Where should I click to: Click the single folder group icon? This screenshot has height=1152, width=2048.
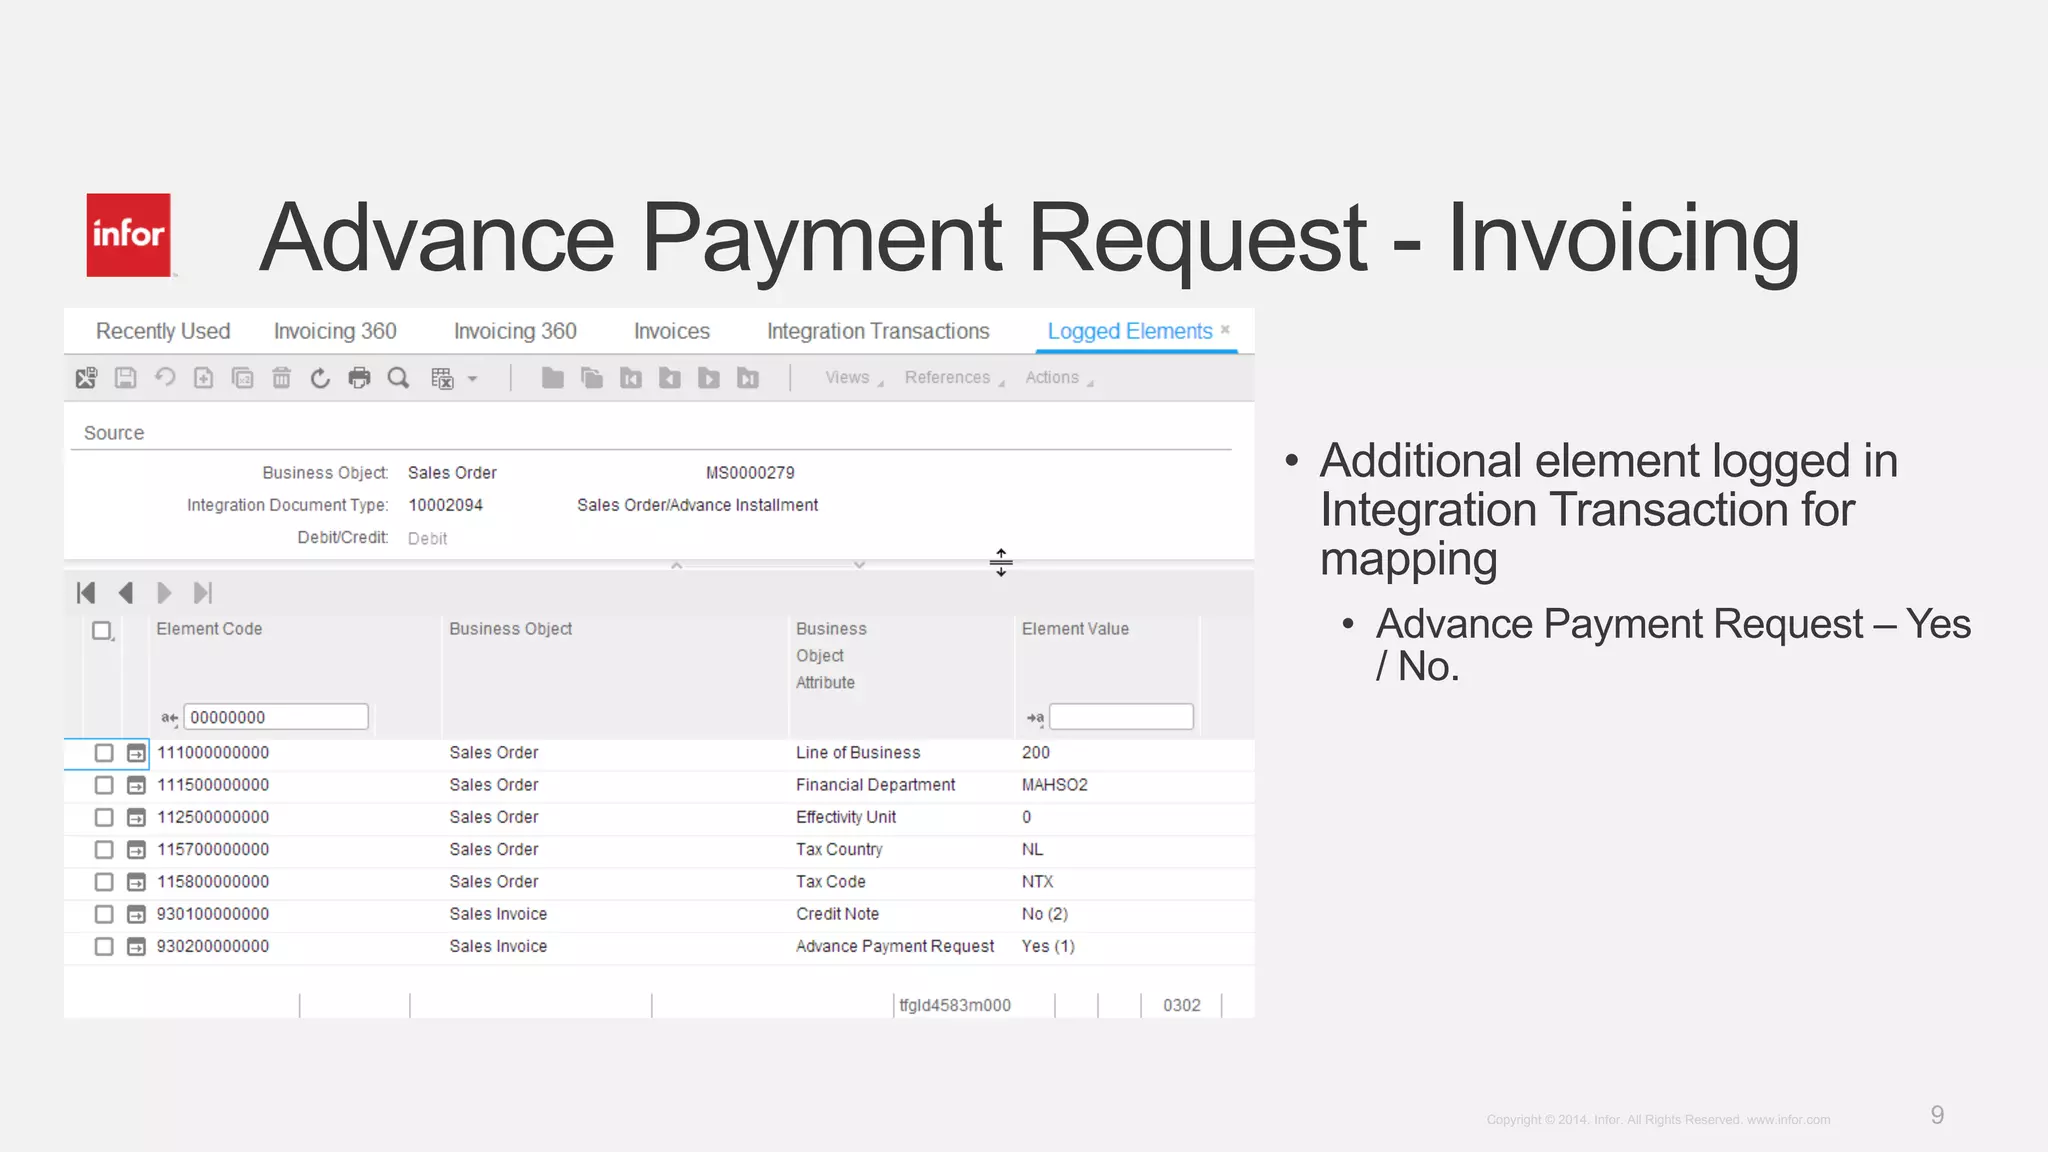pyautogui.click(x=552, y=377)
